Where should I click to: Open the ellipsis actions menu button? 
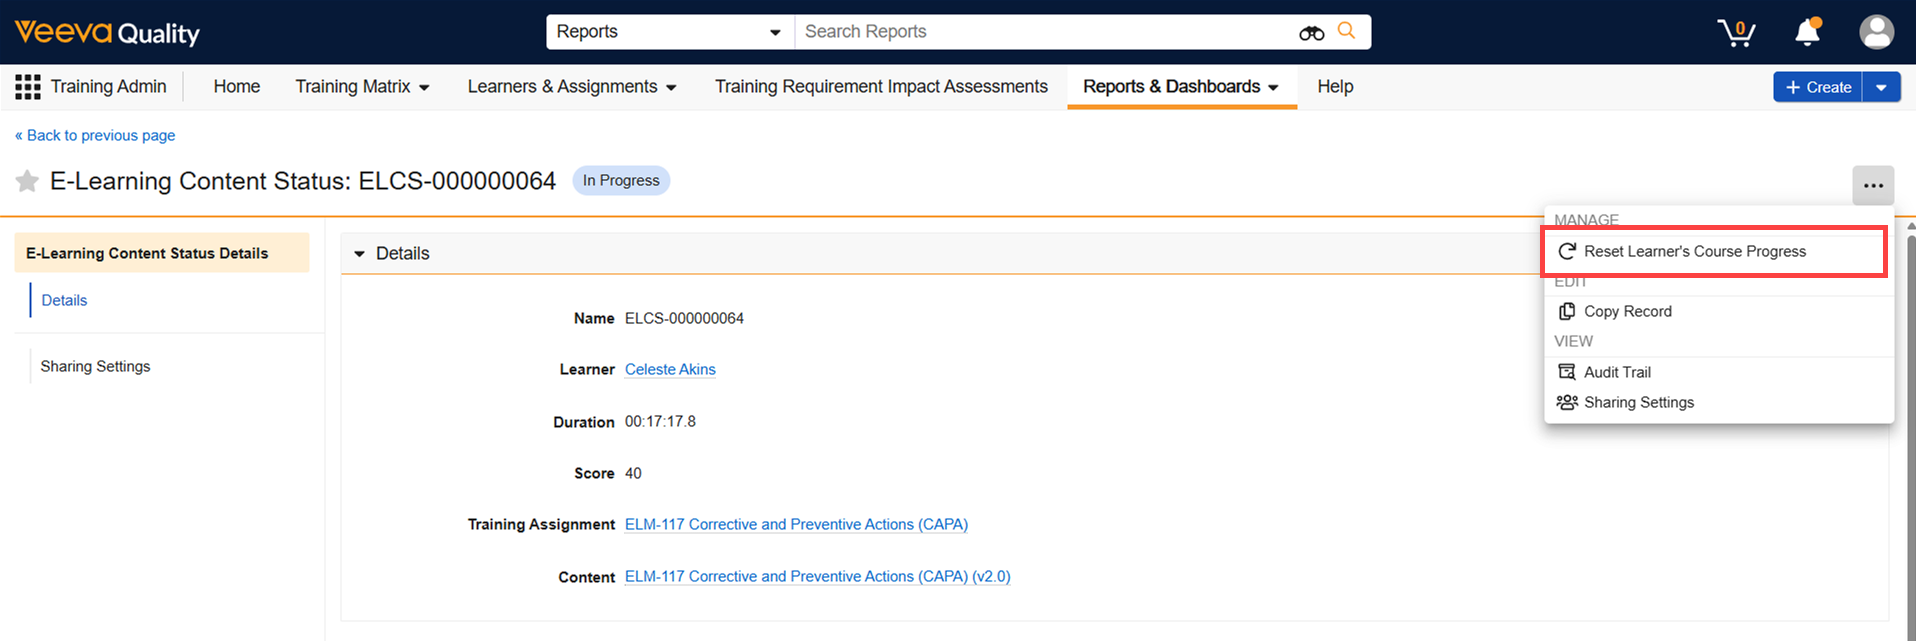coord(1873,185)
